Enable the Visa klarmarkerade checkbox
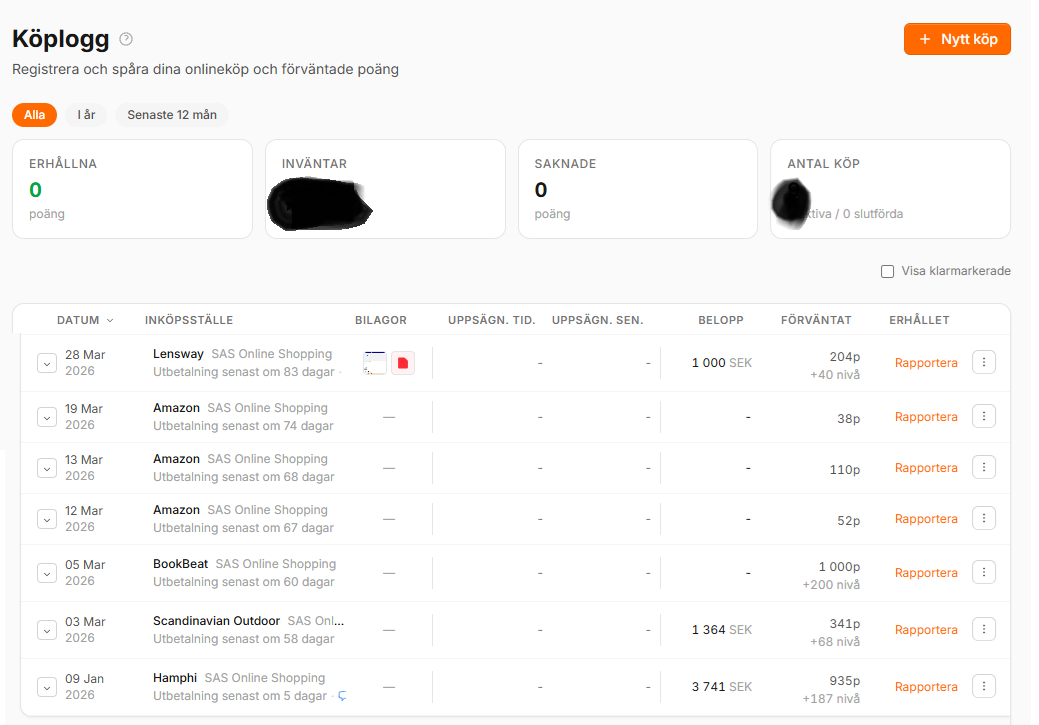Viewport: 1039px width, 725px height. point(887,271)
